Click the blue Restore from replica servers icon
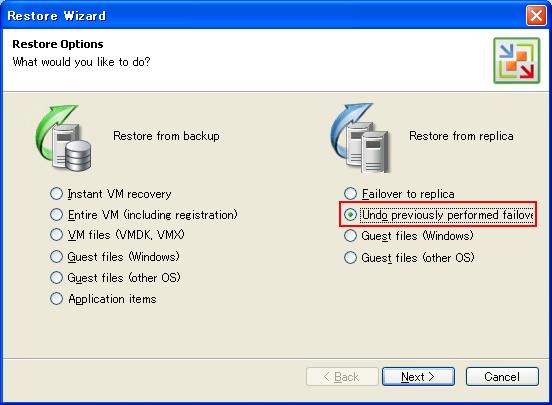Image resolution: width=552 pixels, height=405 pixels. pyautogui.click(x=360, y=138)
